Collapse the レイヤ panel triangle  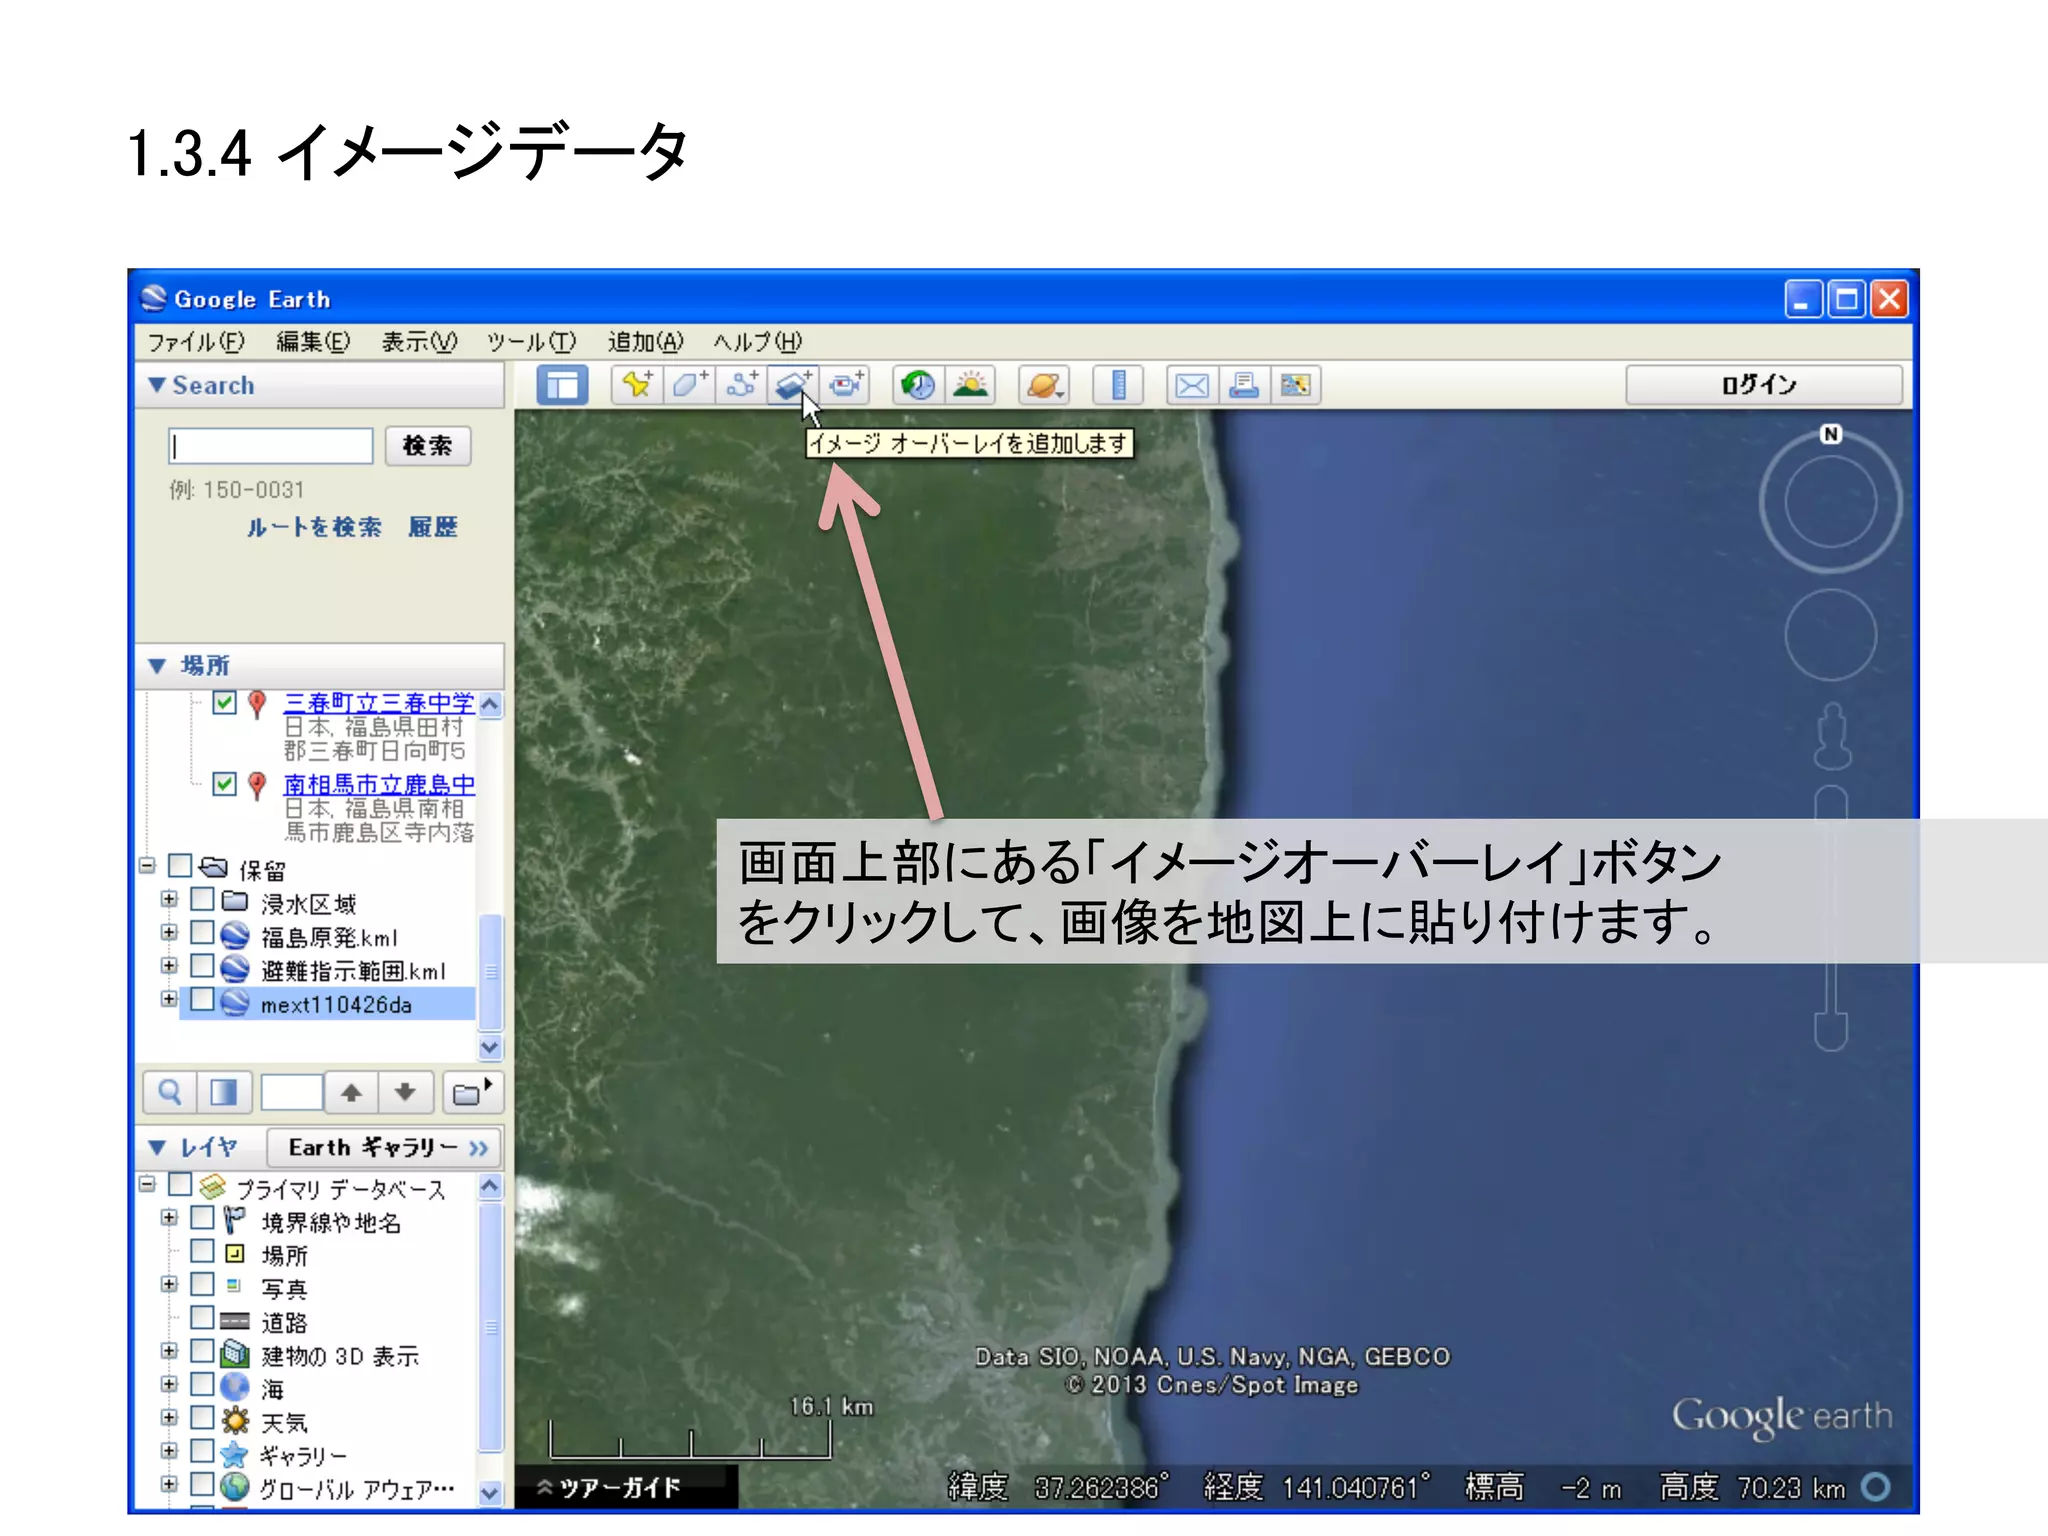(157, 1147)
